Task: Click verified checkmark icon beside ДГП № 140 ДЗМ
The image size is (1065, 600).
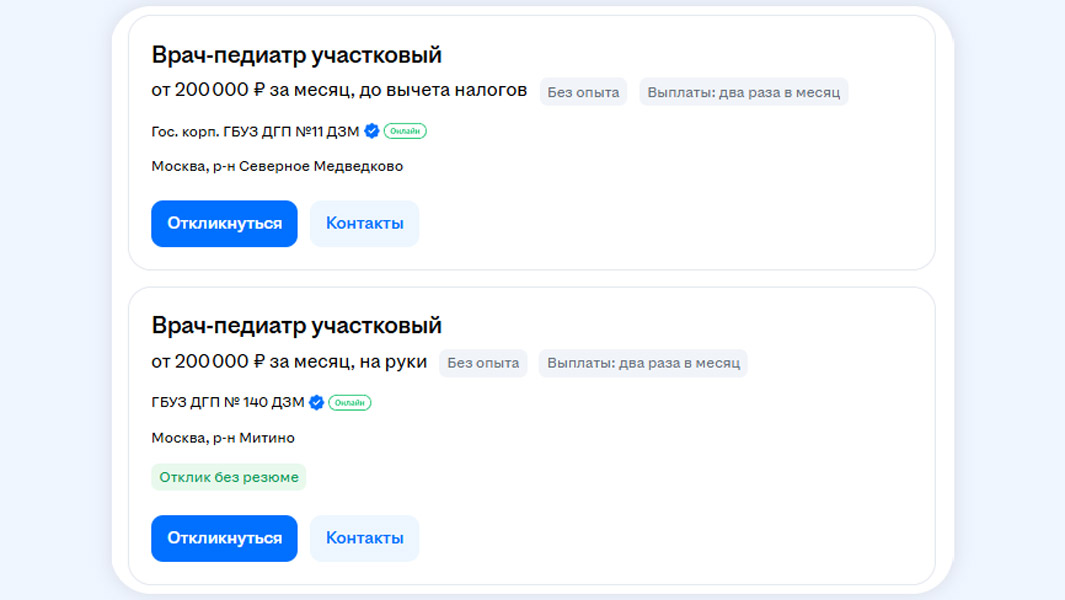Action: [316, 403]
